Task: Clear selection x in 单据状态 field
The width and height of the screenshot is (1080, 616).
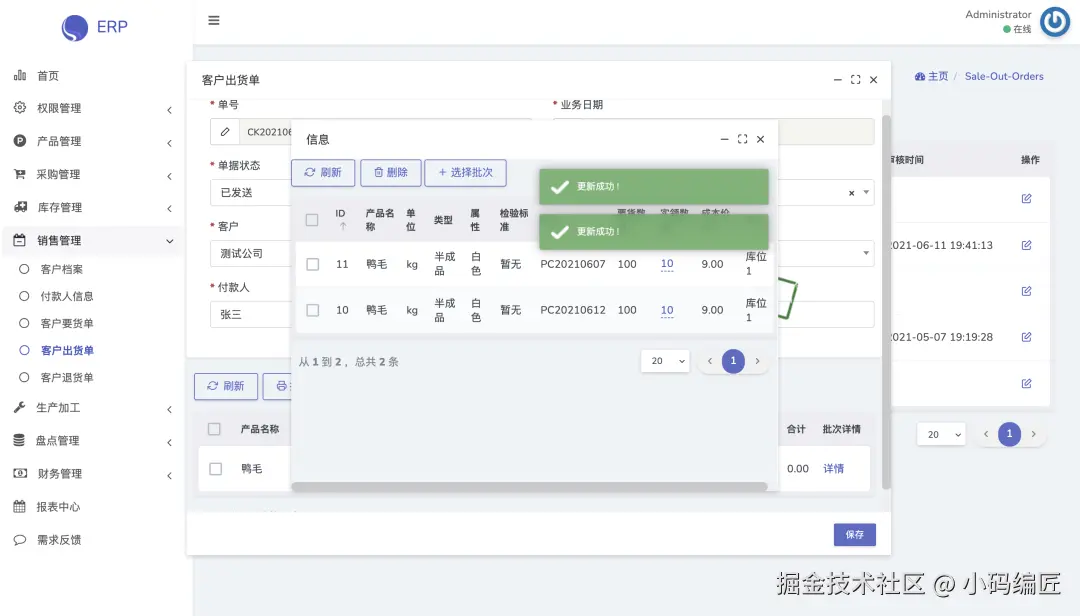Action: click(851, 193)
